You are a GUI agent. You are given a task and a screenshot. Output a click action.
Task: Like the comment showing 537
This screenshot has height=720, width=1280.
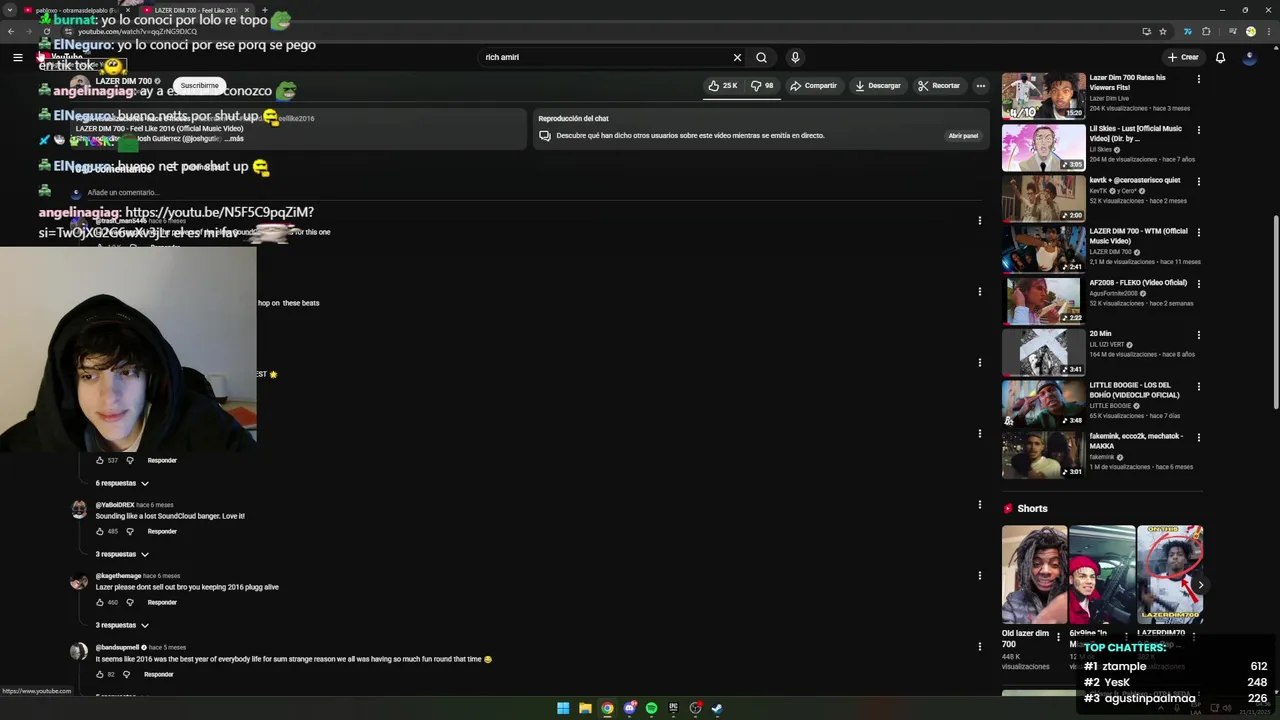pyautogui.click(x=100, y=460)
